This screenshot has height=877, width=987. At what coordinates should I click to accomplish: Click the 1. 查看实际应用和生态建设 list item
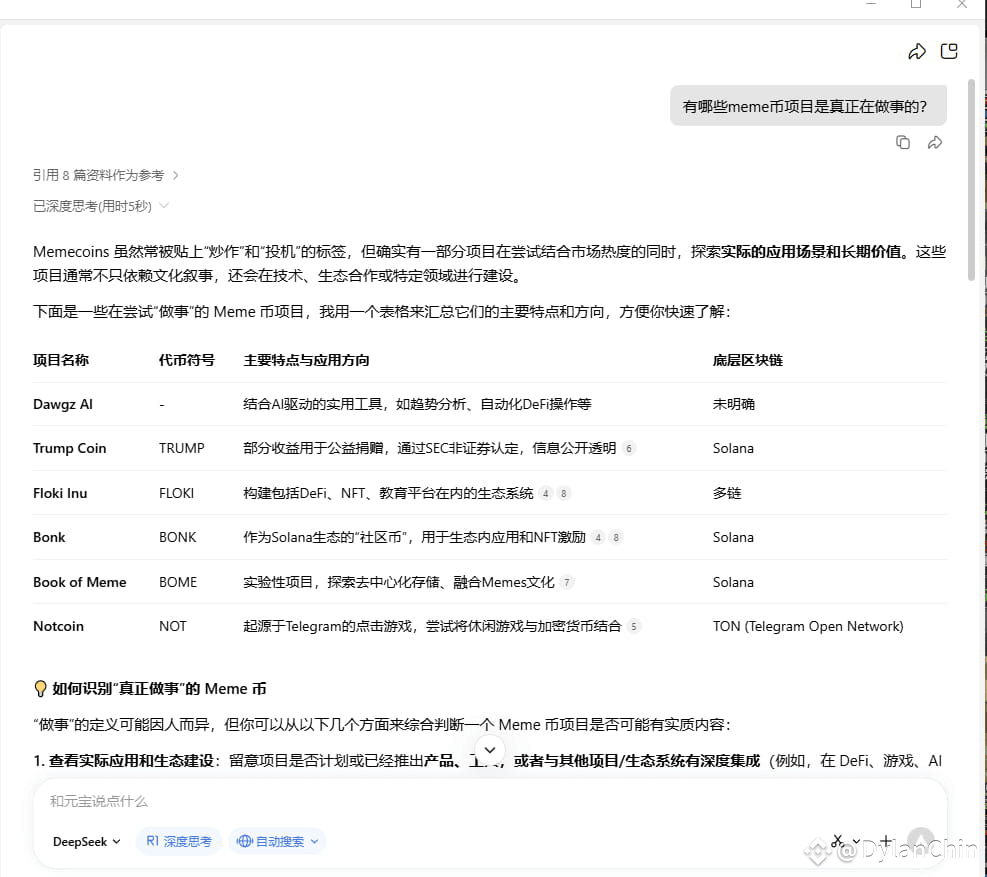pos(490,761)
